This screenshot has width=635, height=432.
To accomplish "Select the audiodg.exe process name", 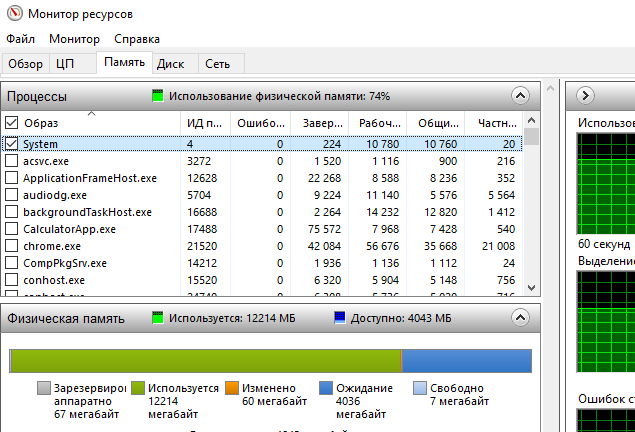I will coord(55,195).
